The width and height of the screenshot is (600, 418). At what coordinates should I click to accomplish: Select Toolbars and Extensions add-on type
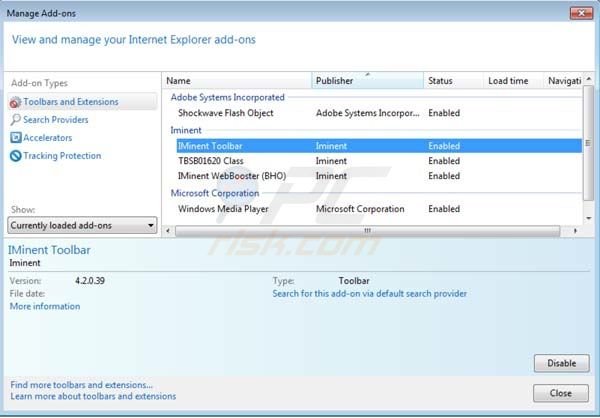click(82, 102)
